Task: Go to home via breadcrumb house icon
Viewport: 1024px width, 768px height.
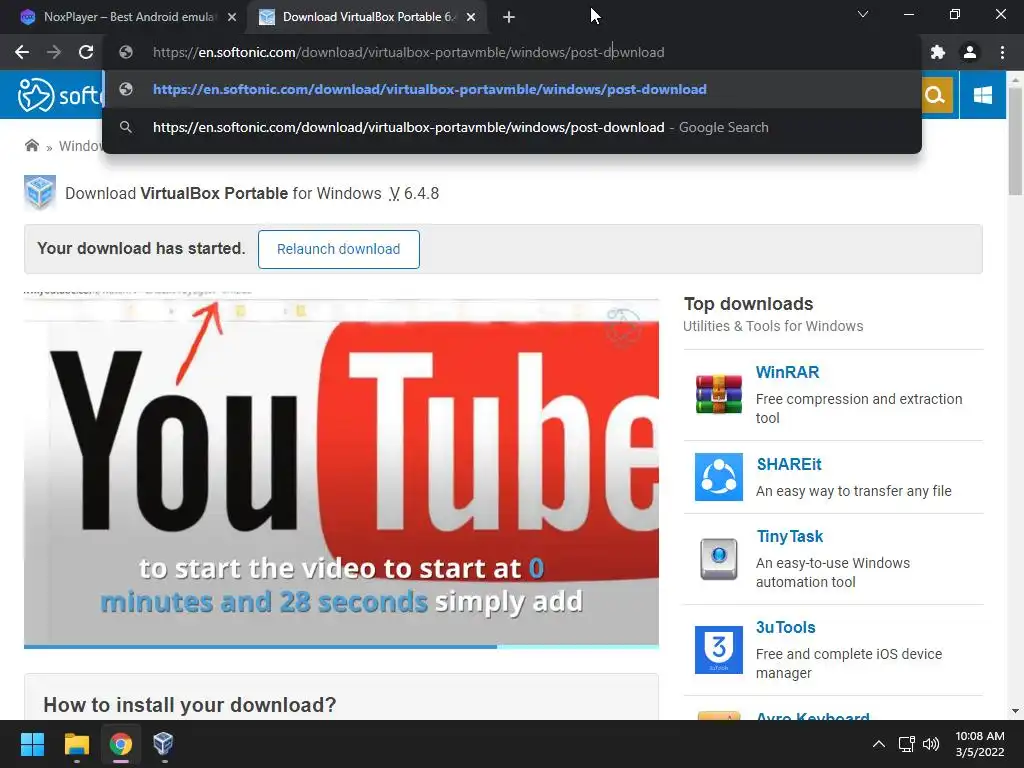Action: (x=31, y=145)
